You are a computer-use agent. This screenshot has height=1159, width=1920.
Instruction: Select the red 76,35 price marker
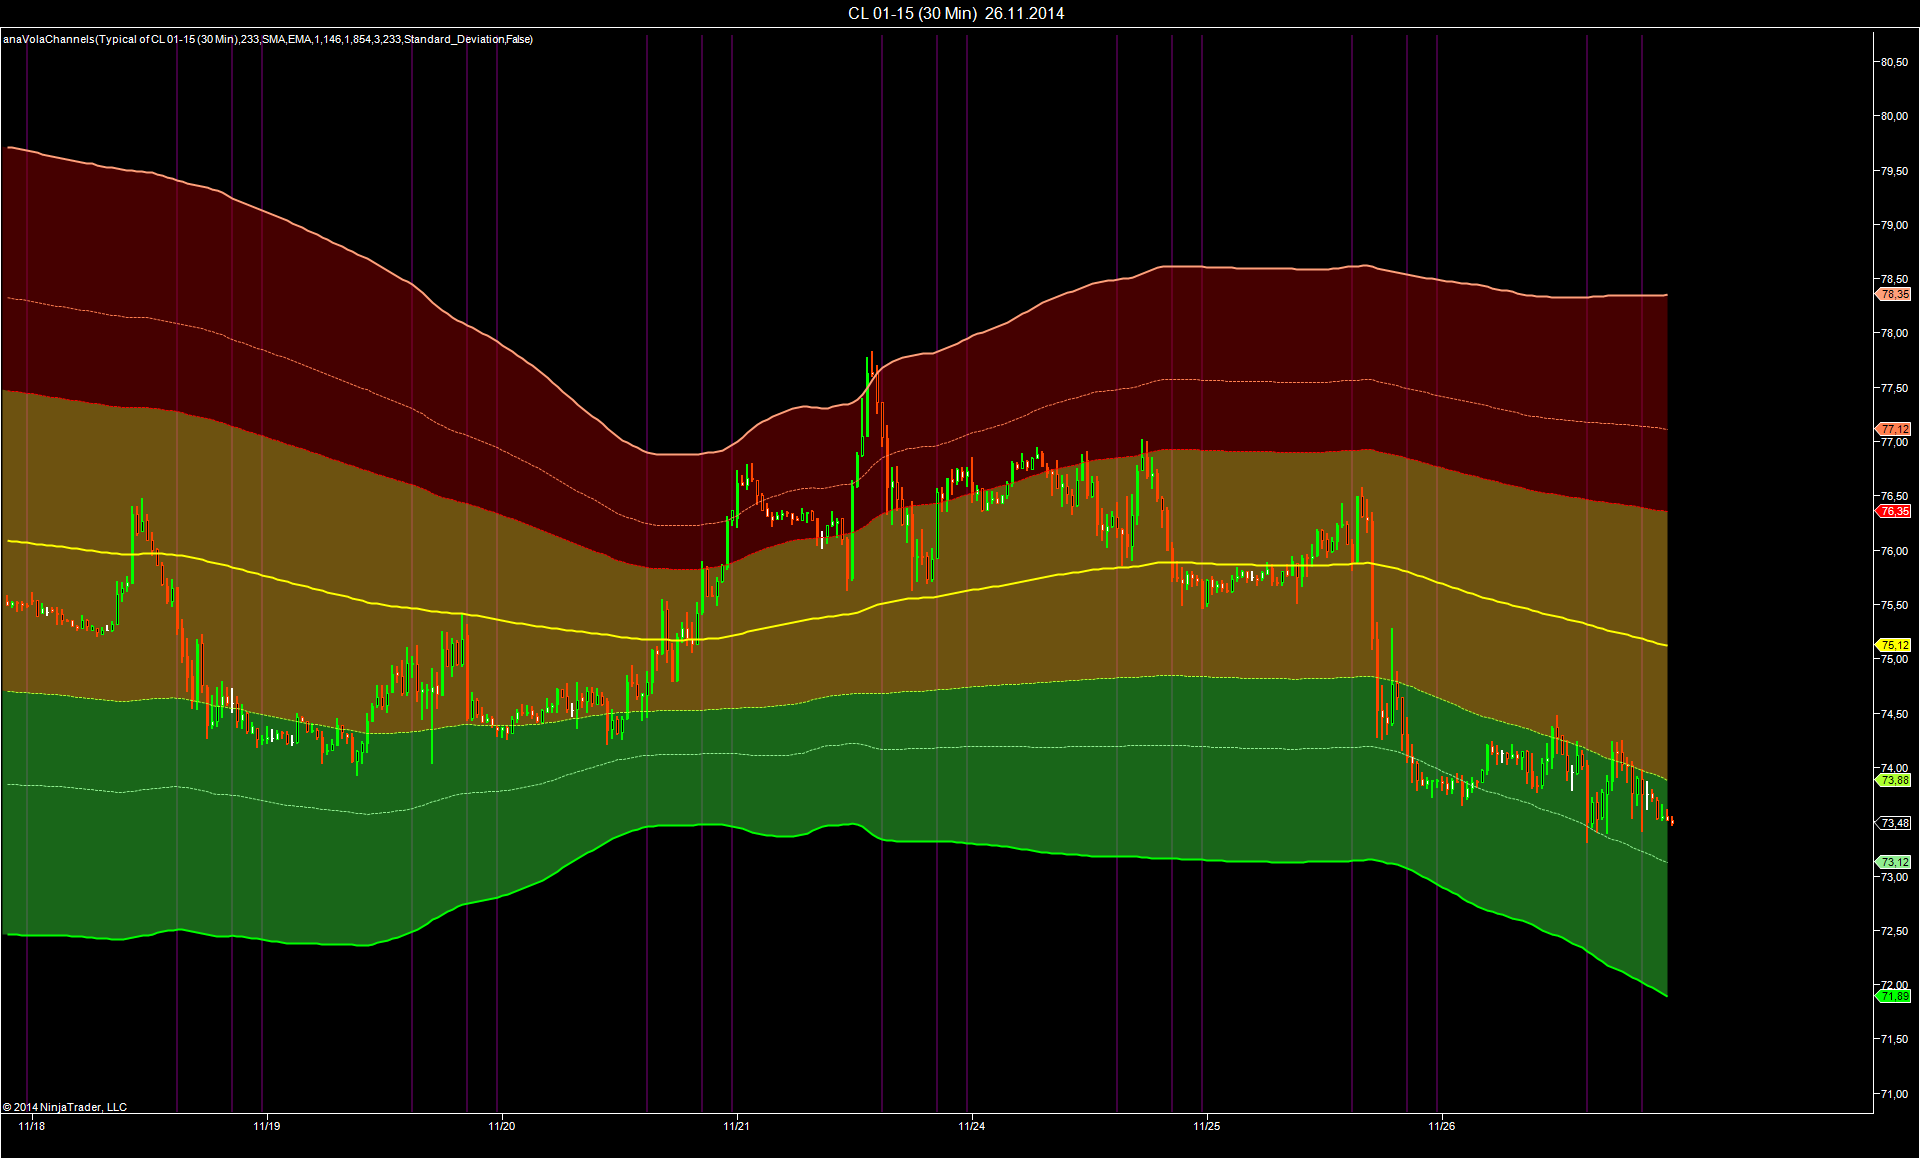click(x=1894, y=511)
